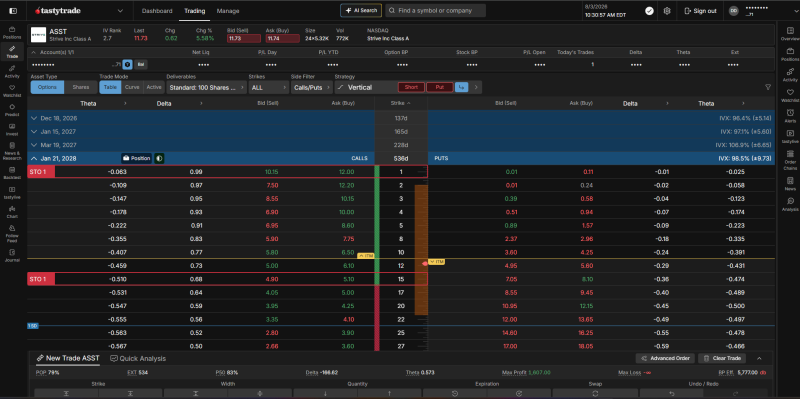
Task: Open the Analysis icon in right sidebar
Action: (790, 204)
